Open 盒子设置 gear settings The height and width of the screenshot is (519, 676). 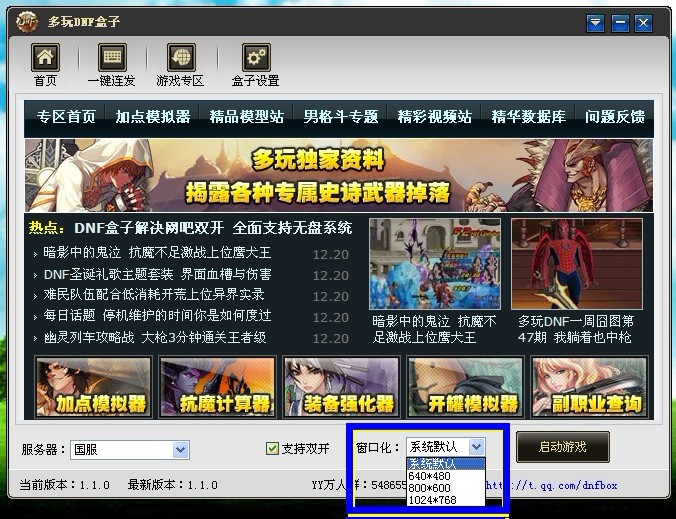(x=255, y=58)
